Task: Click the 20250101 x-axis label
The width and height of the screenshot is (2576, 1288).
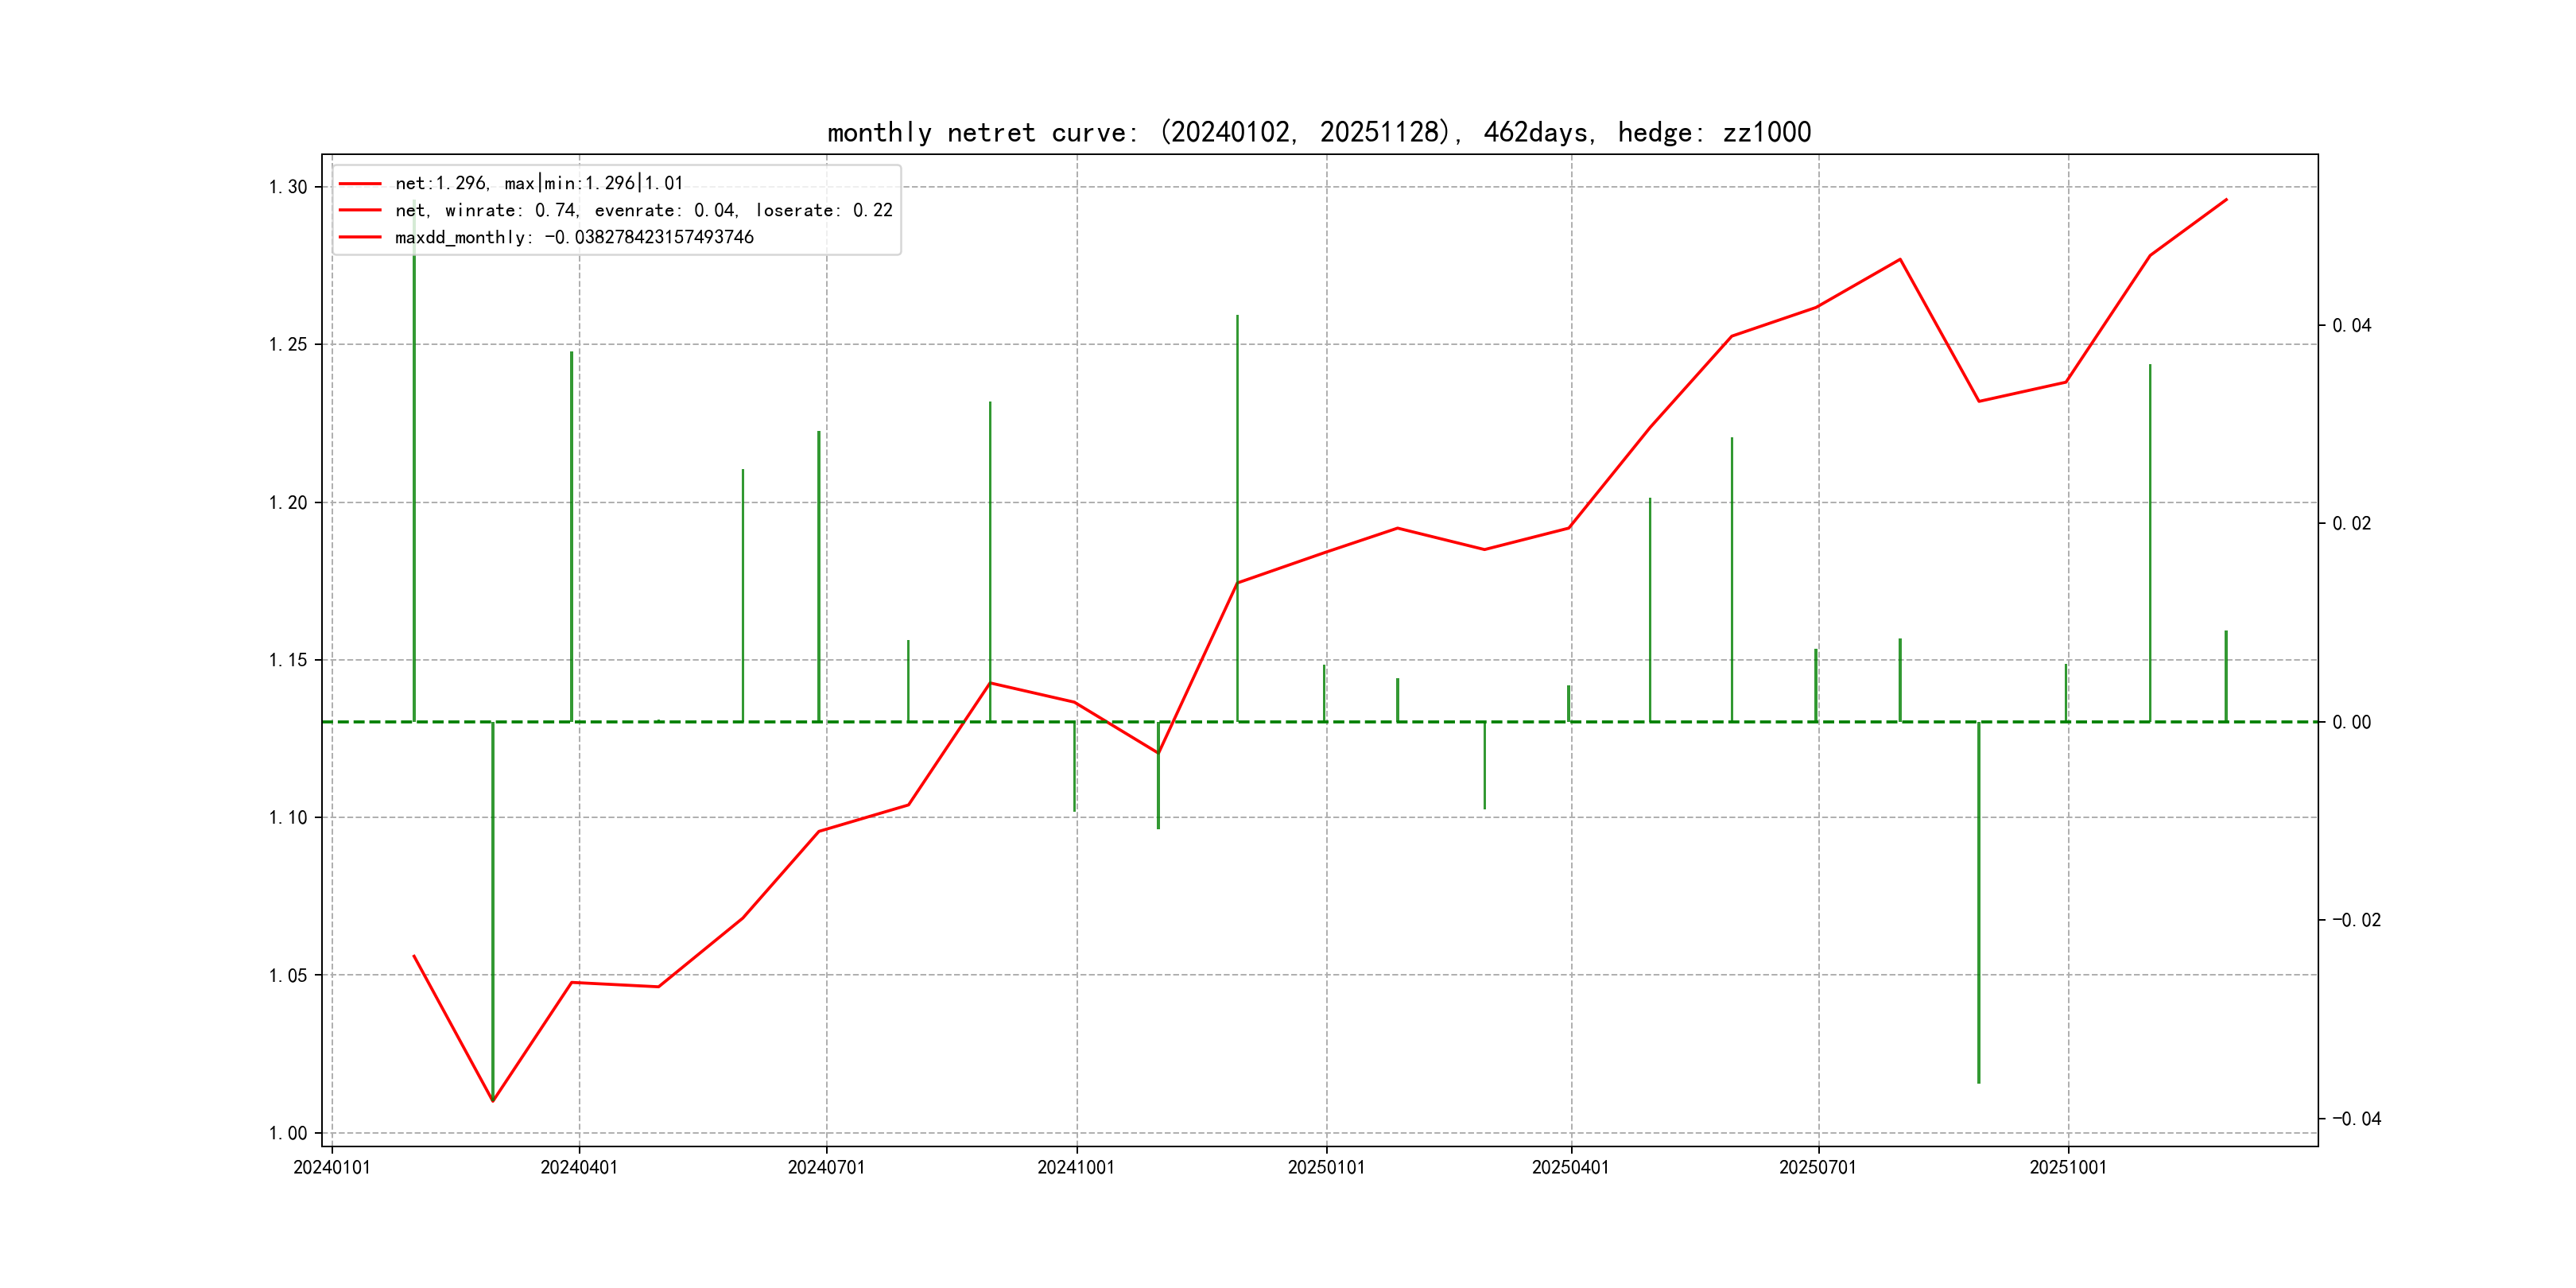Action: (1326, 1167)
